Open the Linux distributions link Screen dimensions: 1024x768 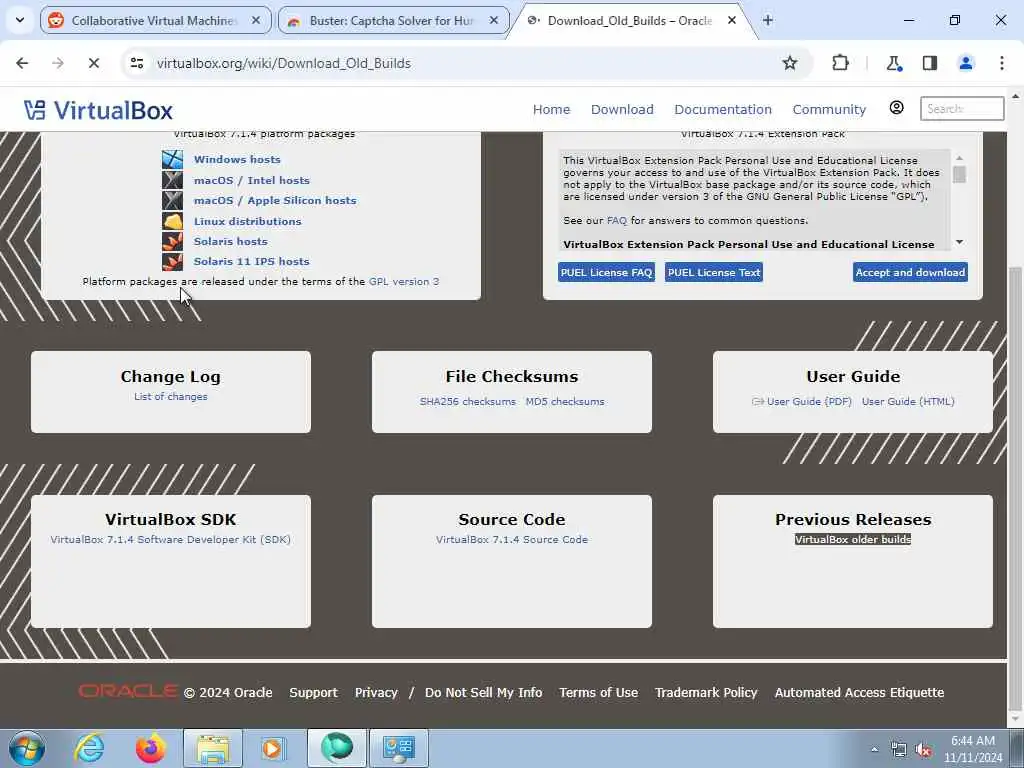click(248, 221)
